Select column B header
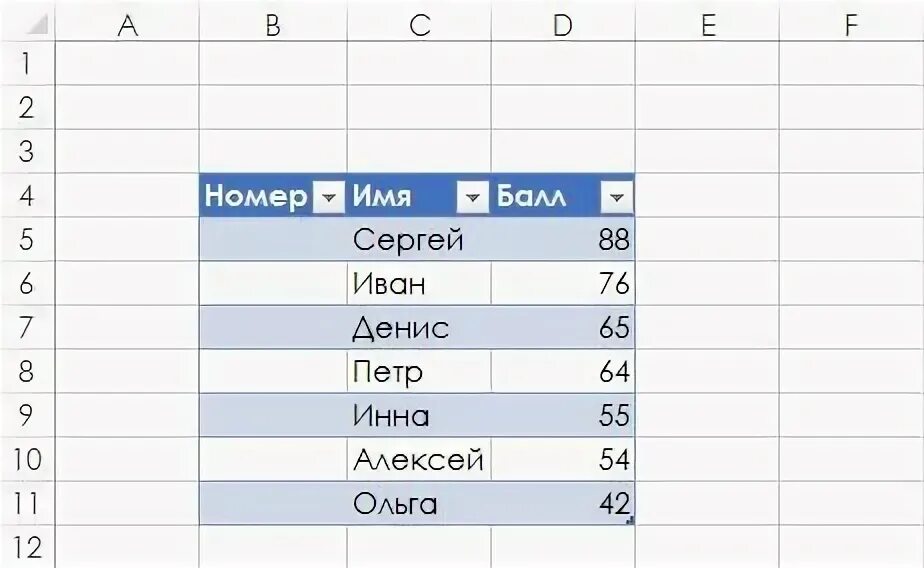924x568 pixels. tap(273, 25)
